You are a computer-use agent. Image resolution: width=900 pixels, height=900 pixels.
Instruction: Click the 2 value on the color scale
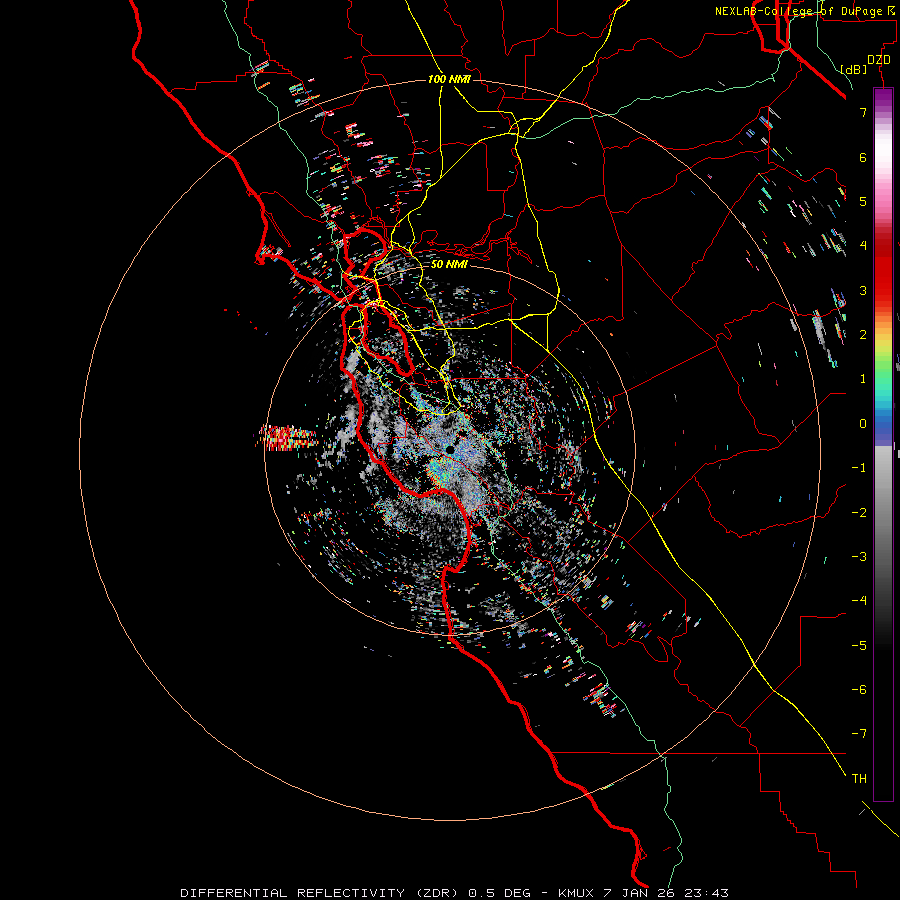(863, 335)
